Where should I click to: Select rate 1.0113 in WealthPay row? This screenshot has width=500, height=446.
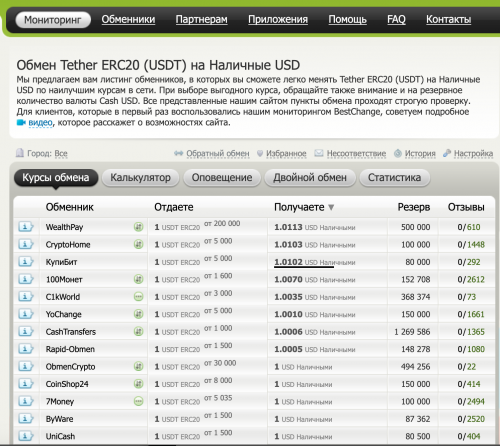pos(288,227)
